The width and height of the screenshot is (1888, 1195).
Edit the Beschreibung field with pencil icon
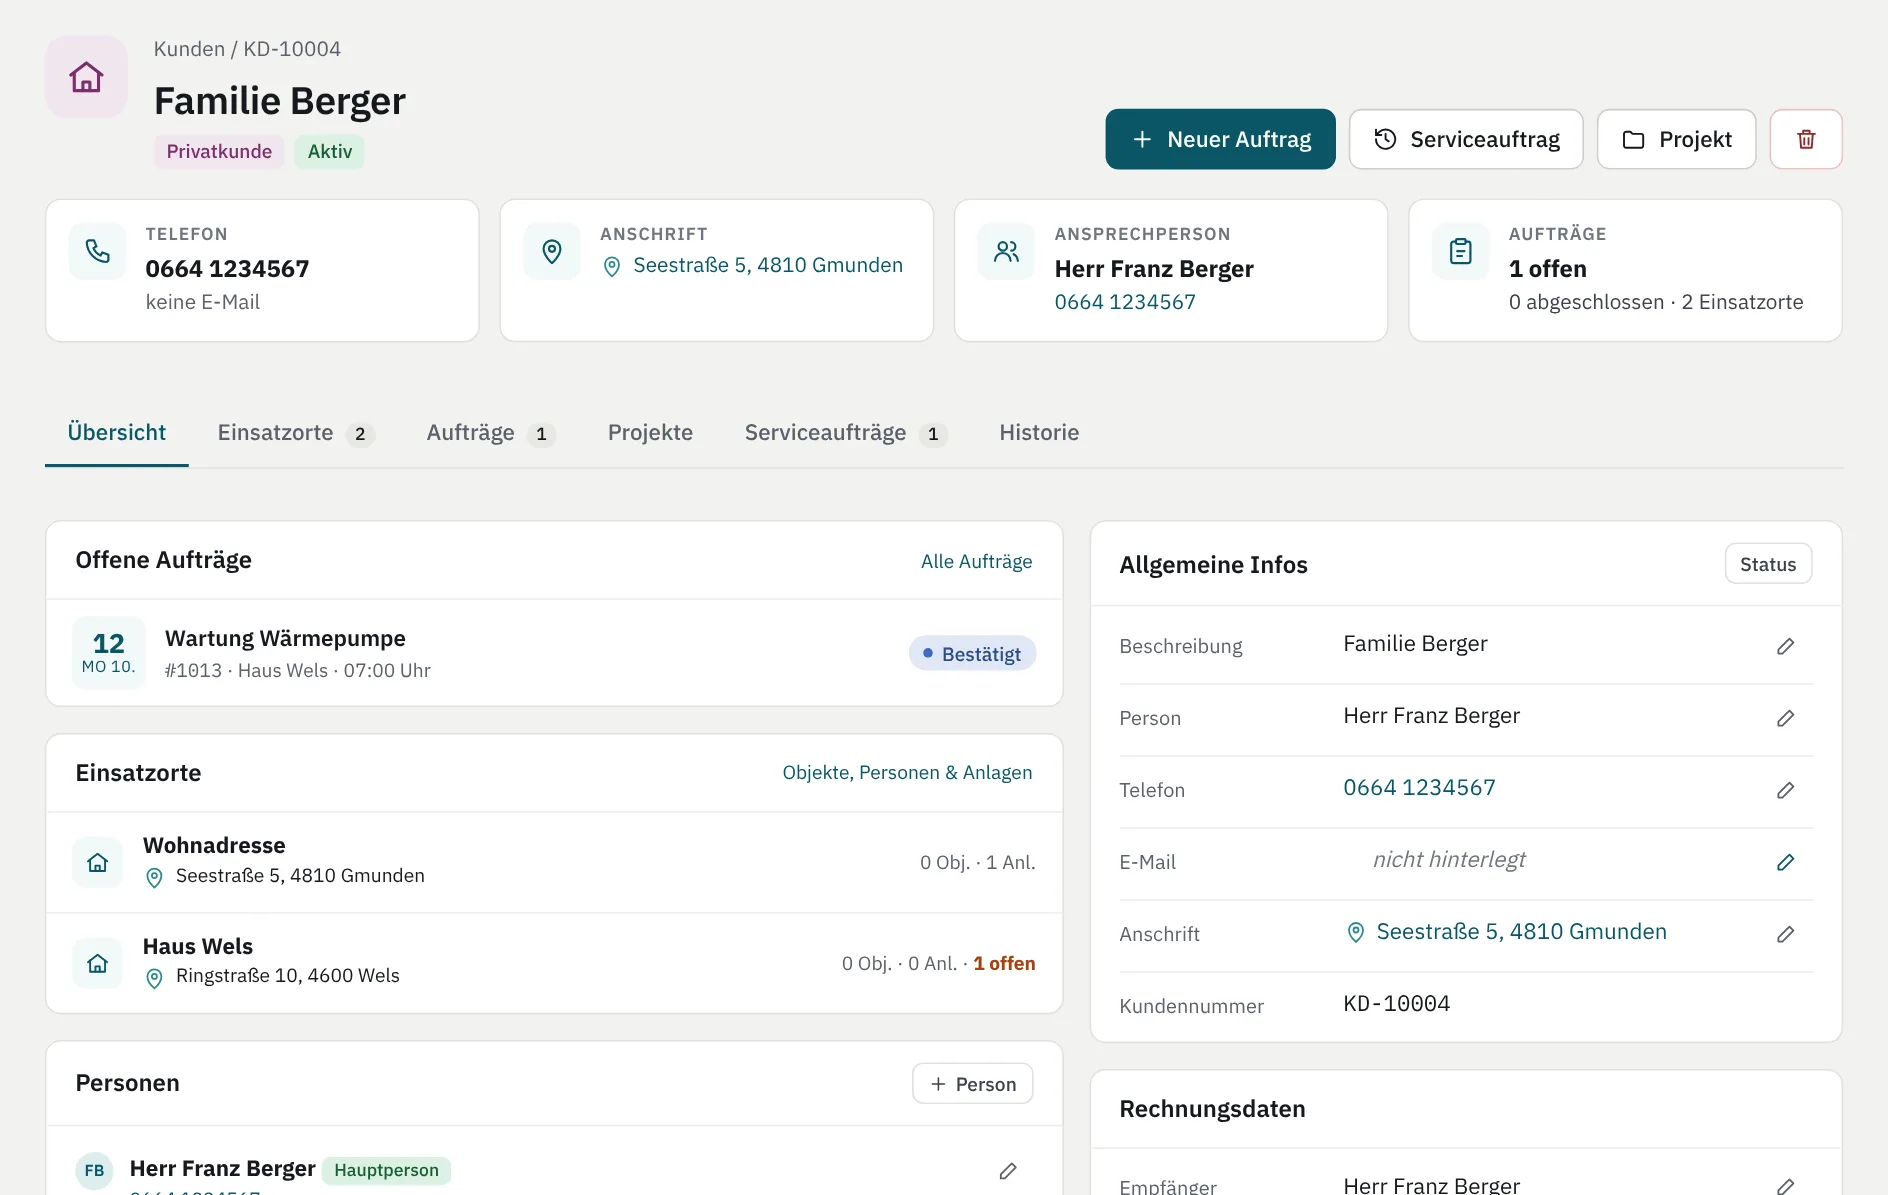[x=1786, y=646]
